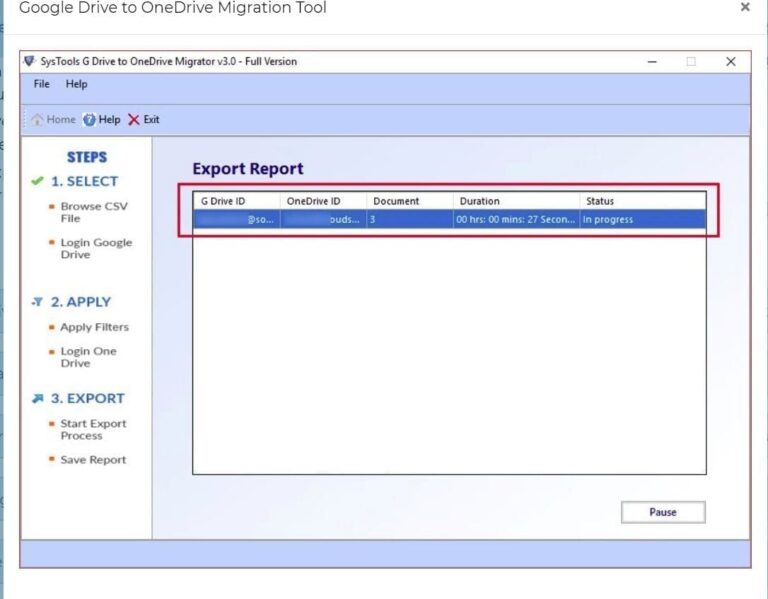Click the Home icon in toolbar
Screen dimensions: 768x599
(x=38, y=120)
